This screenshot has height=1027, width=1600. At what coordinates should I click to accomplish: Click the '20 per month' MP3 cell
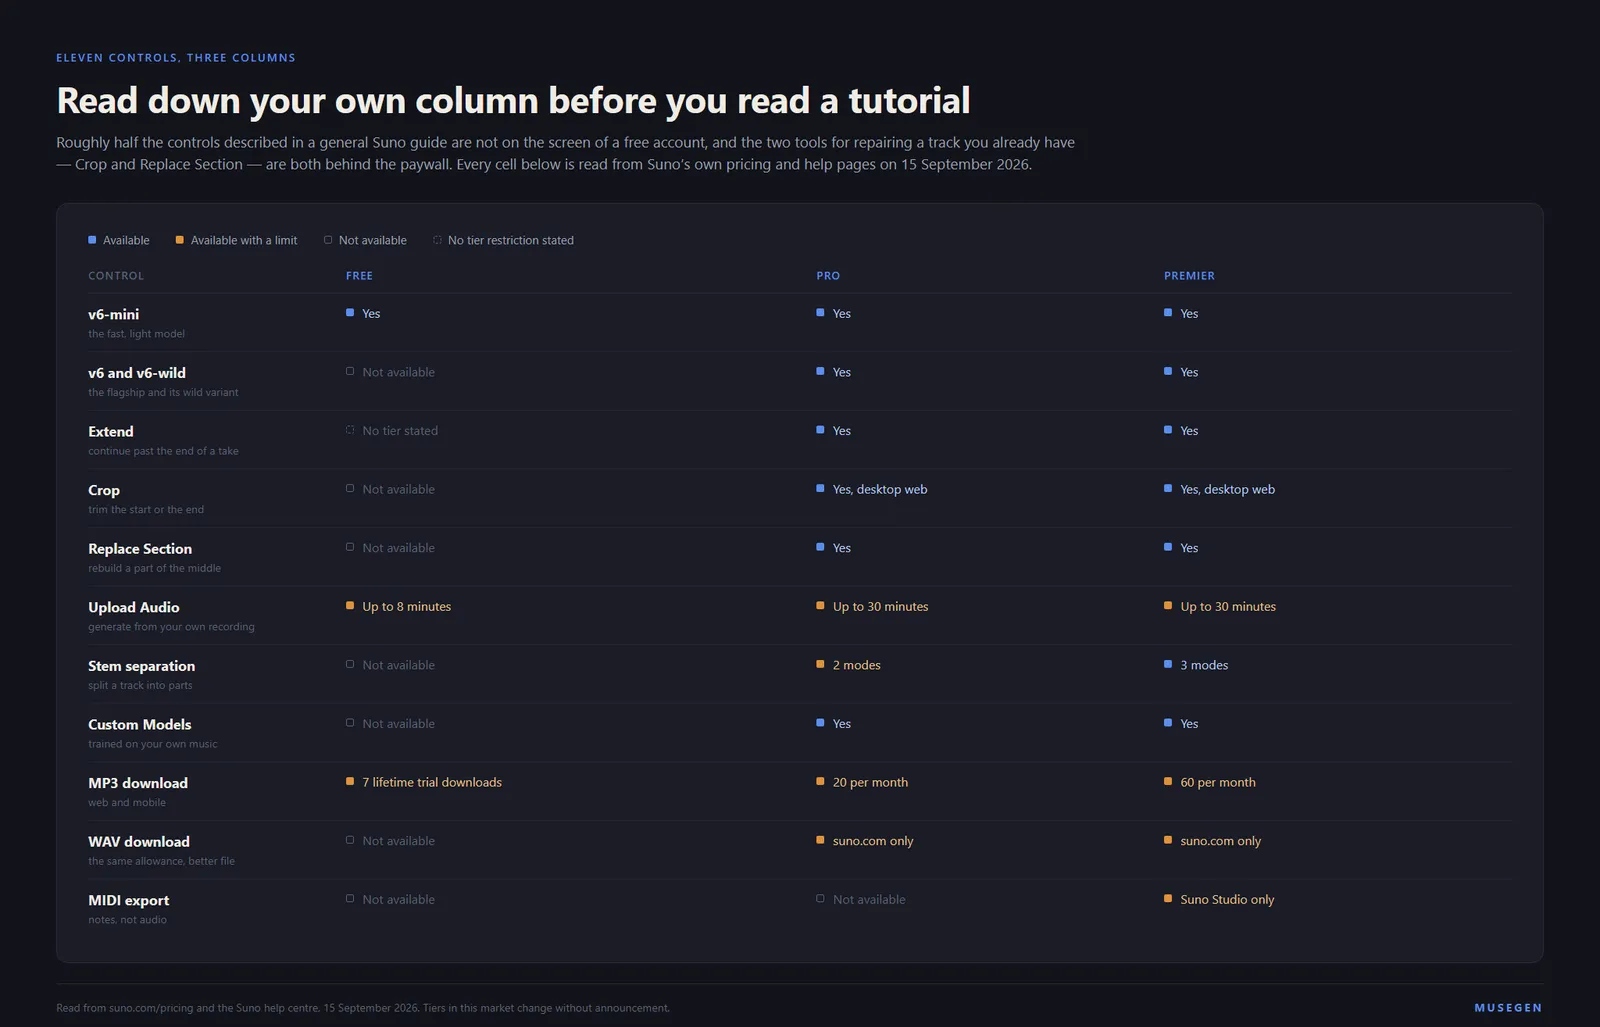[x=862, y=783]
